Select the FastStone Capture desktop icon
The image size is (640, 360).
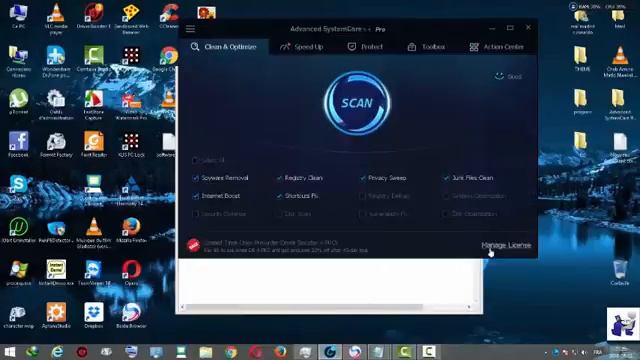click(x=93, y=105)
